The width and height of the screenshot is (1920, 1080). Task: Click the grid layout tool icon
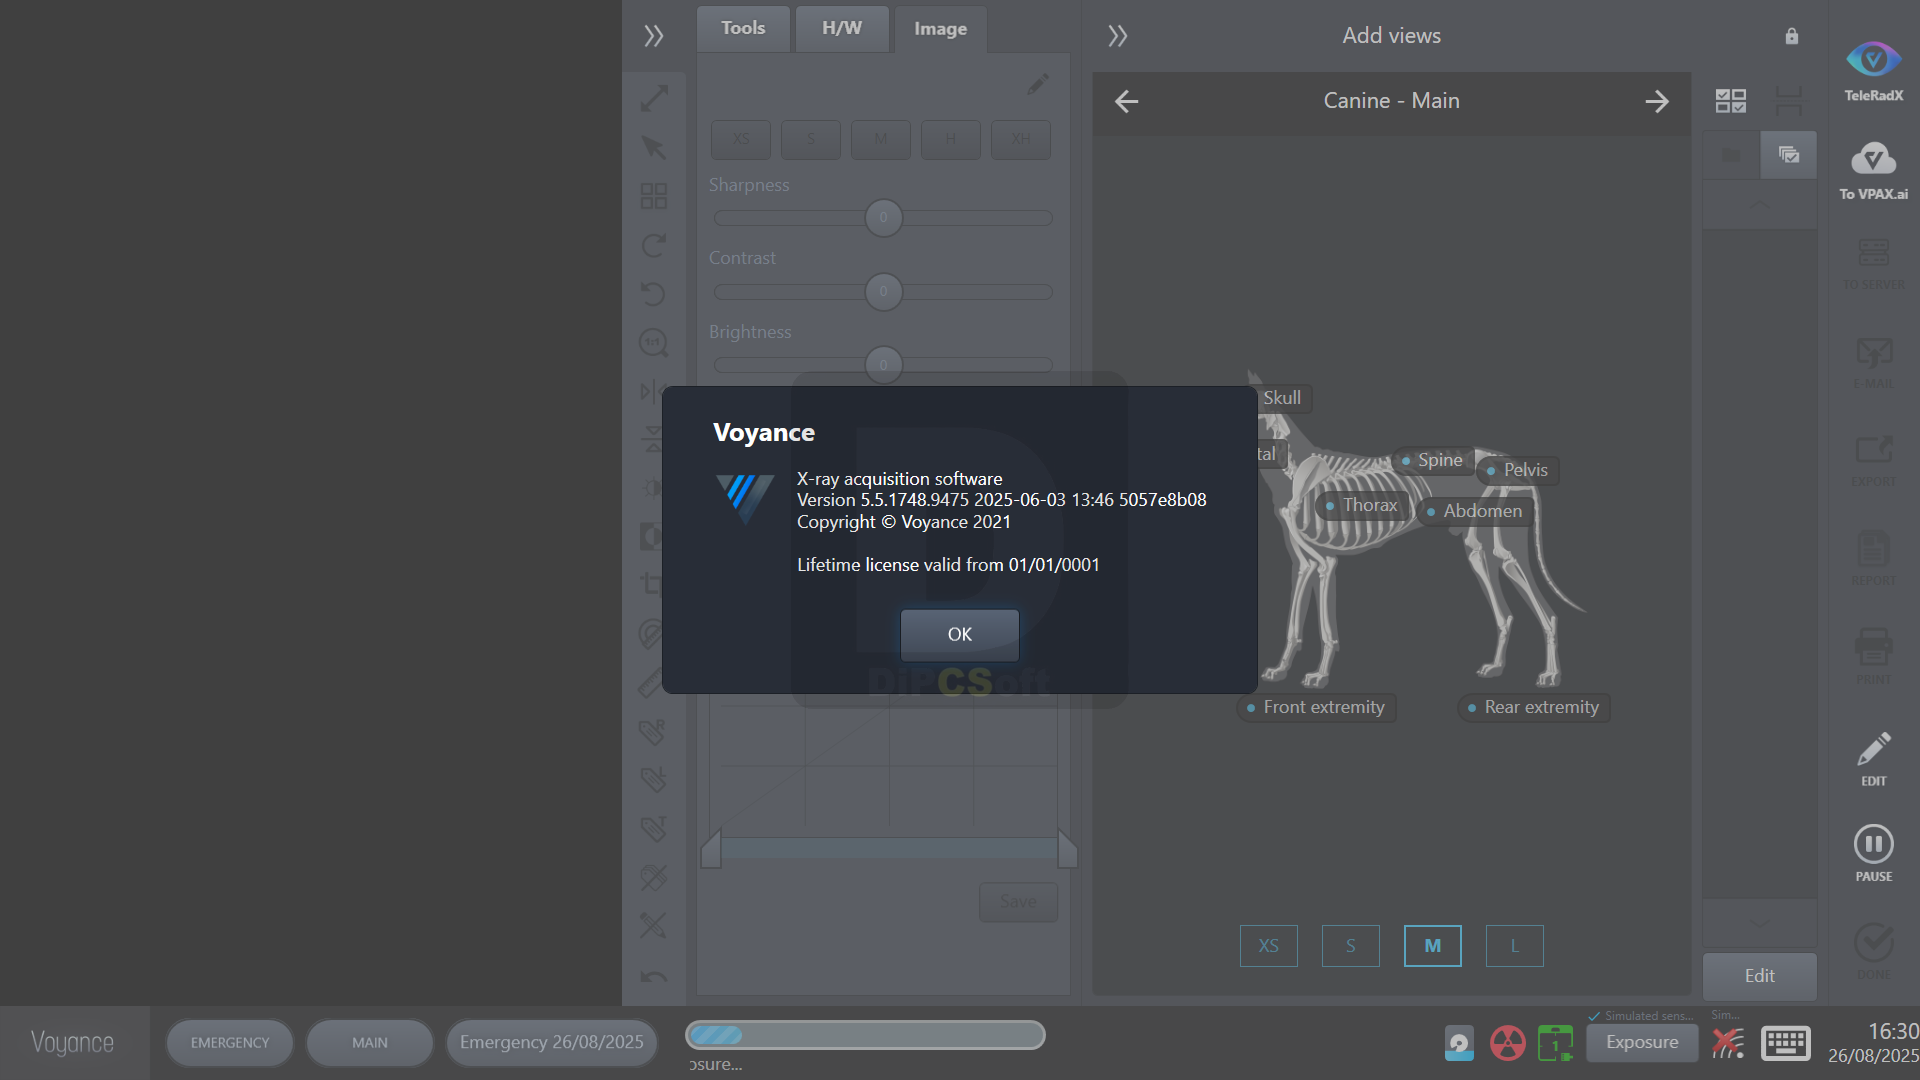pos(654,196)
